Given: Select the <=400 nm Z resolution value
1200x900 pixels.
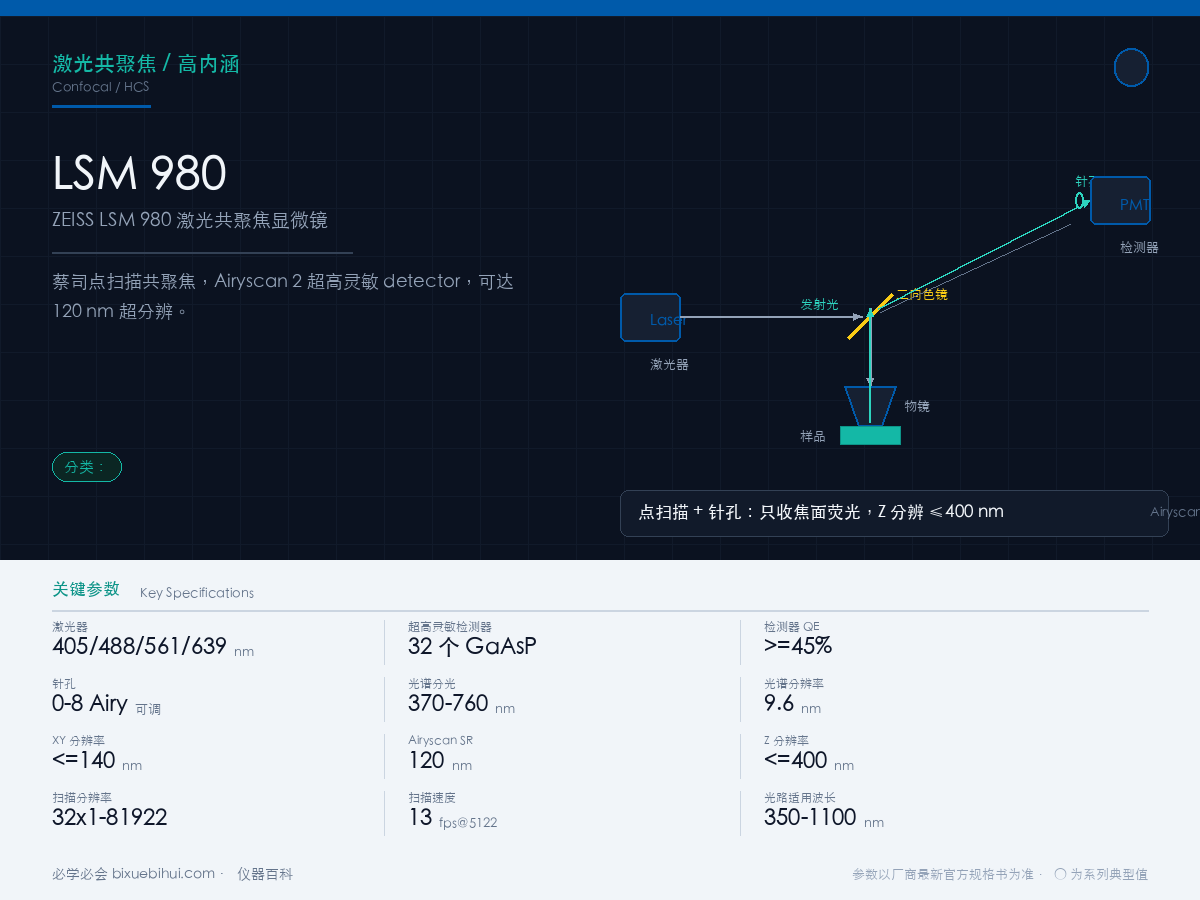Looking at the screenshot, I should (x=809, y=761).
